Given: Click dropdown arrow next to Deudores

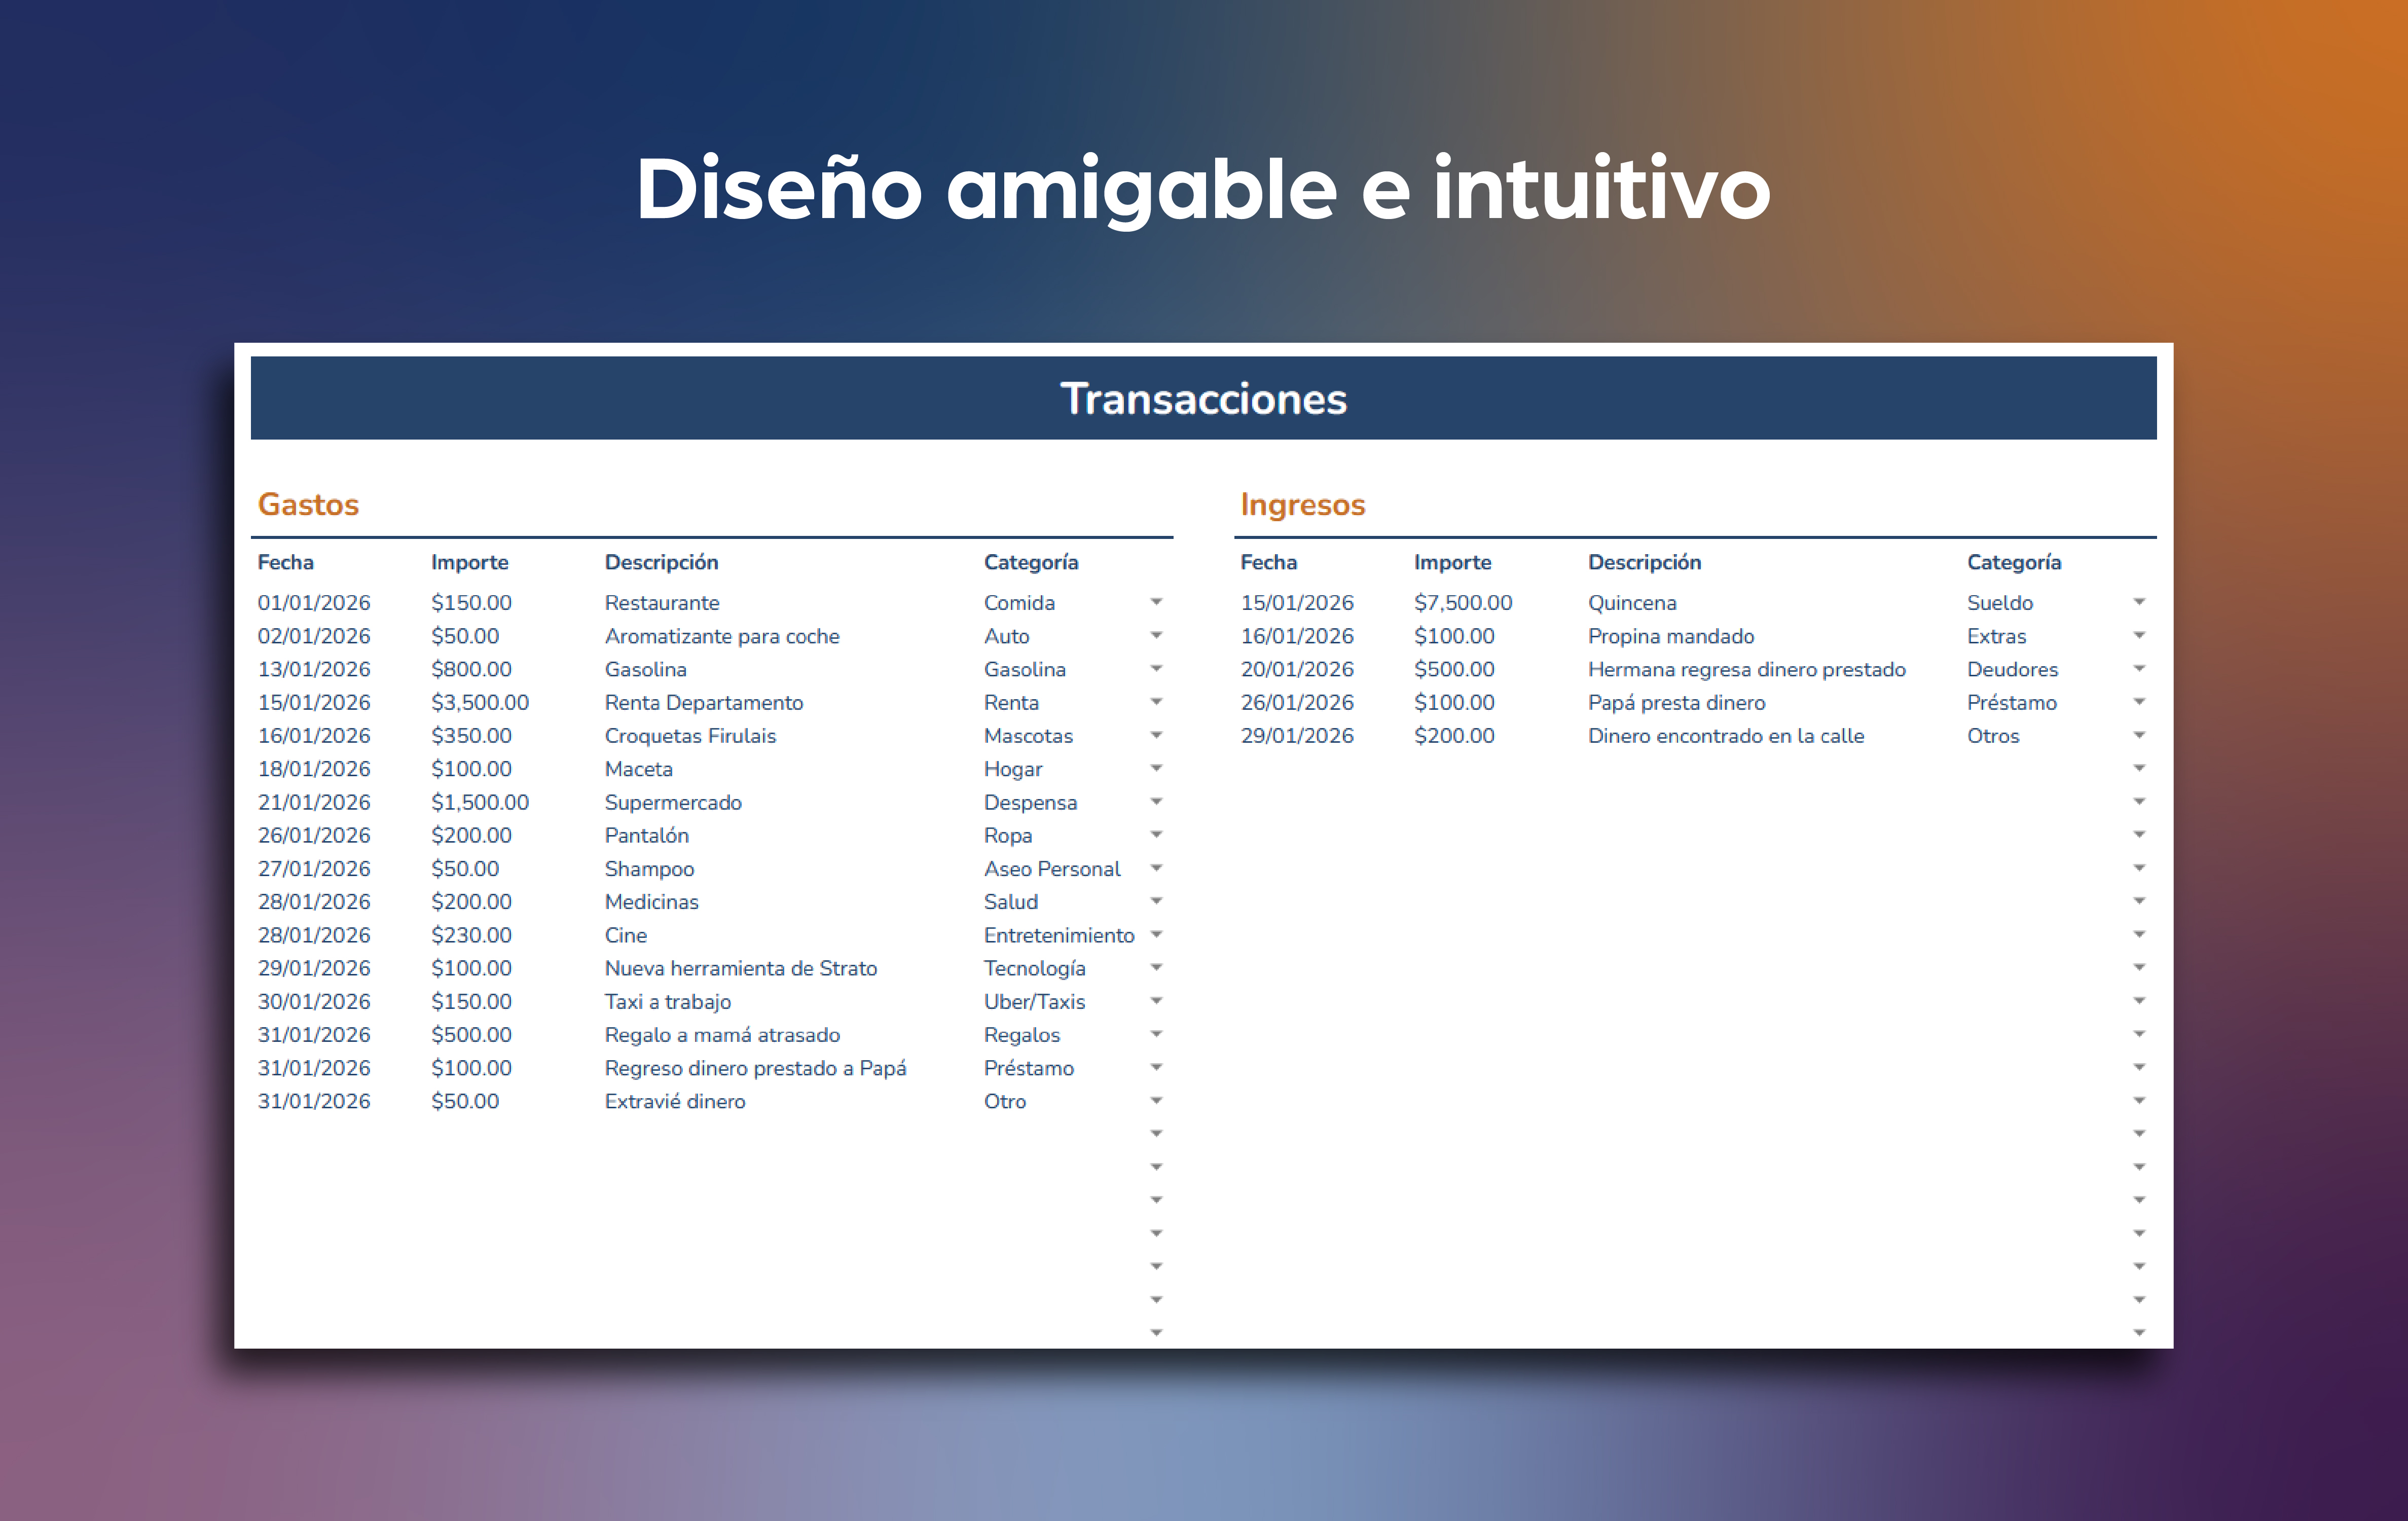Looking at the screenshot, I should tap(2139, 669).
